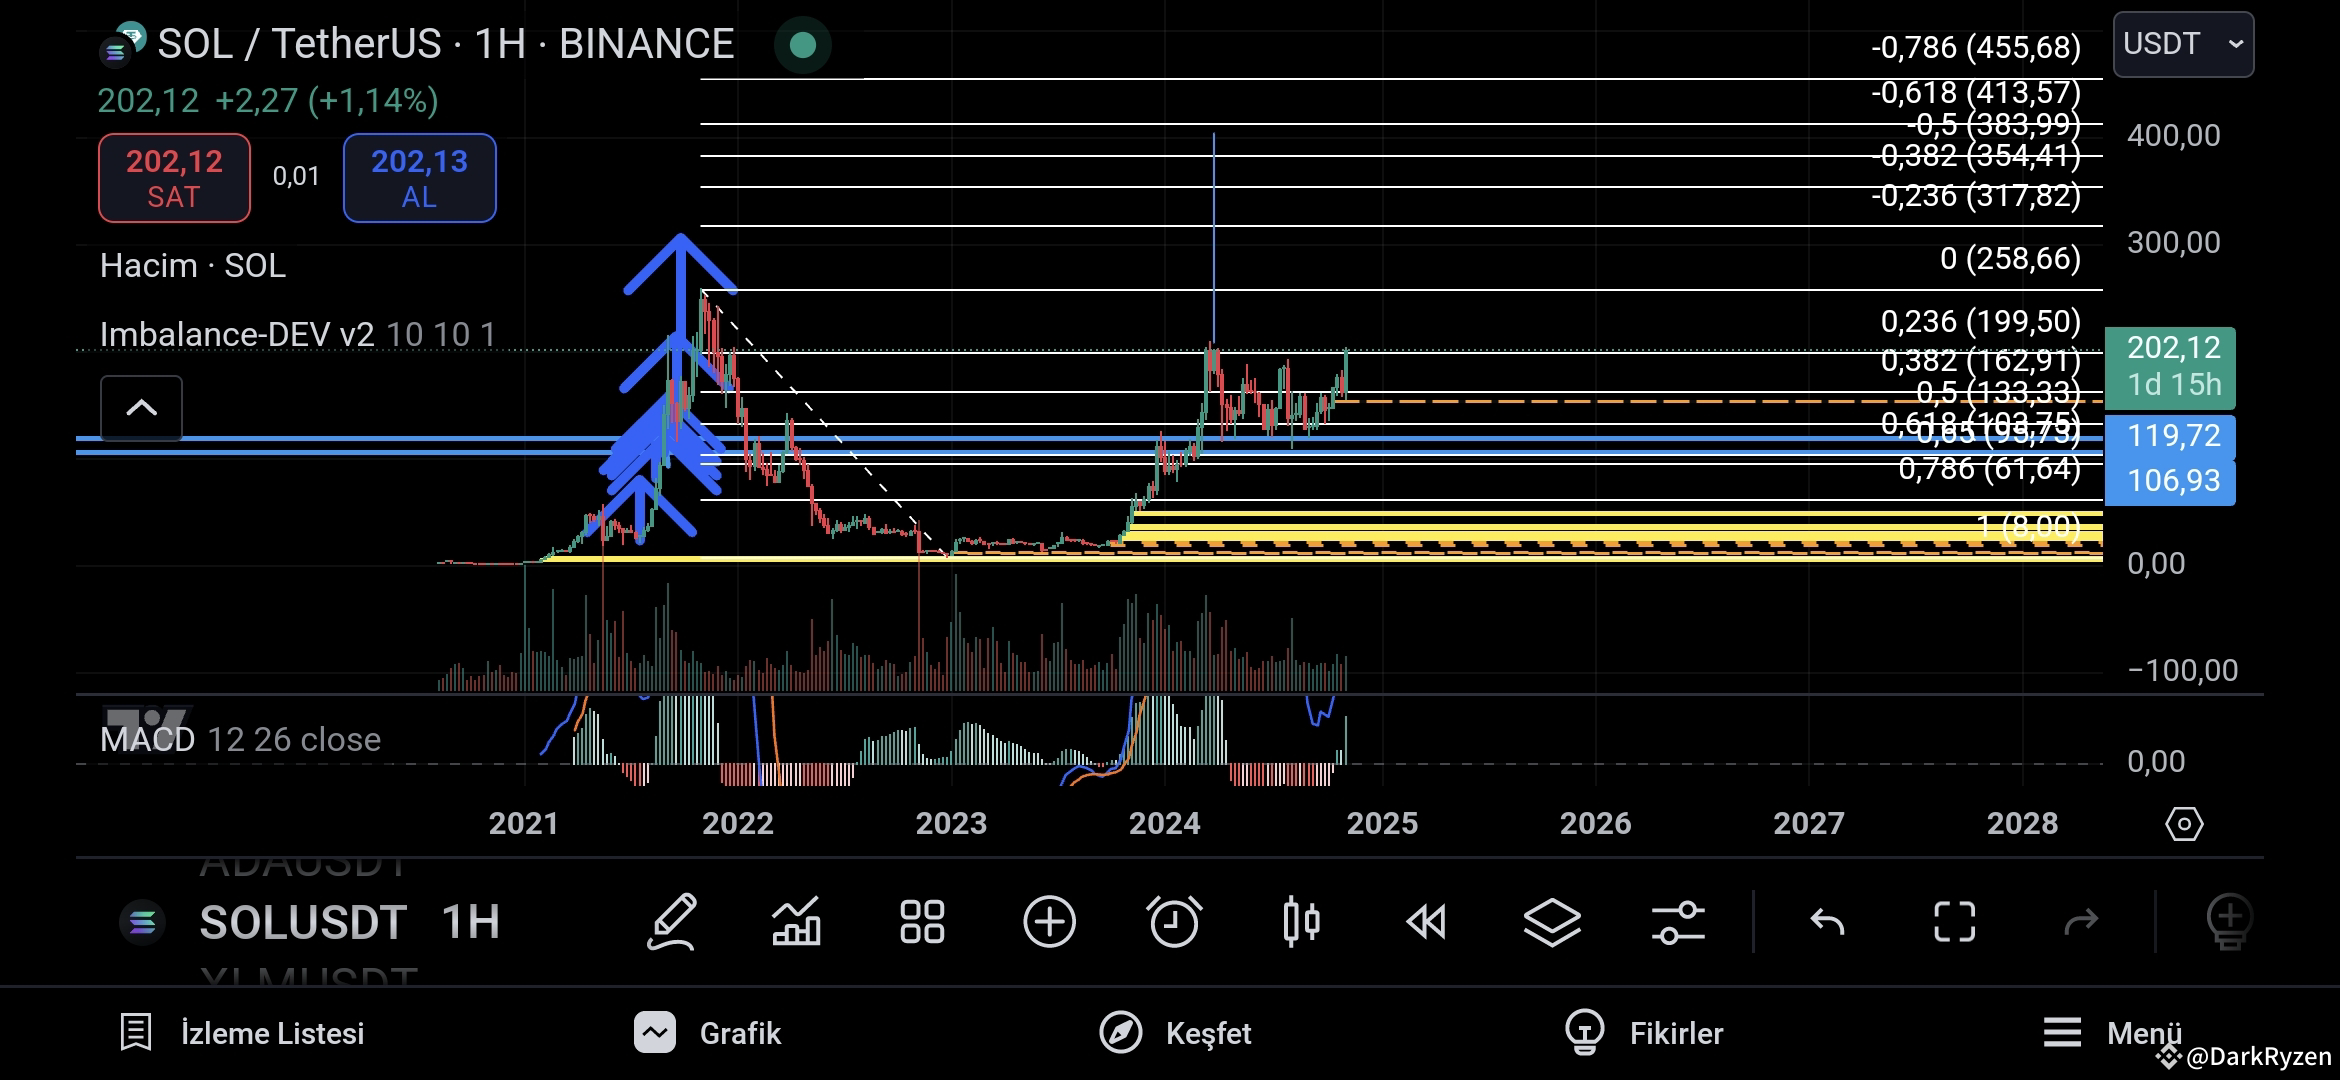The image size is (2340, 1080).
Task: Select the MACD 12 26 close label
Action: 240,739
